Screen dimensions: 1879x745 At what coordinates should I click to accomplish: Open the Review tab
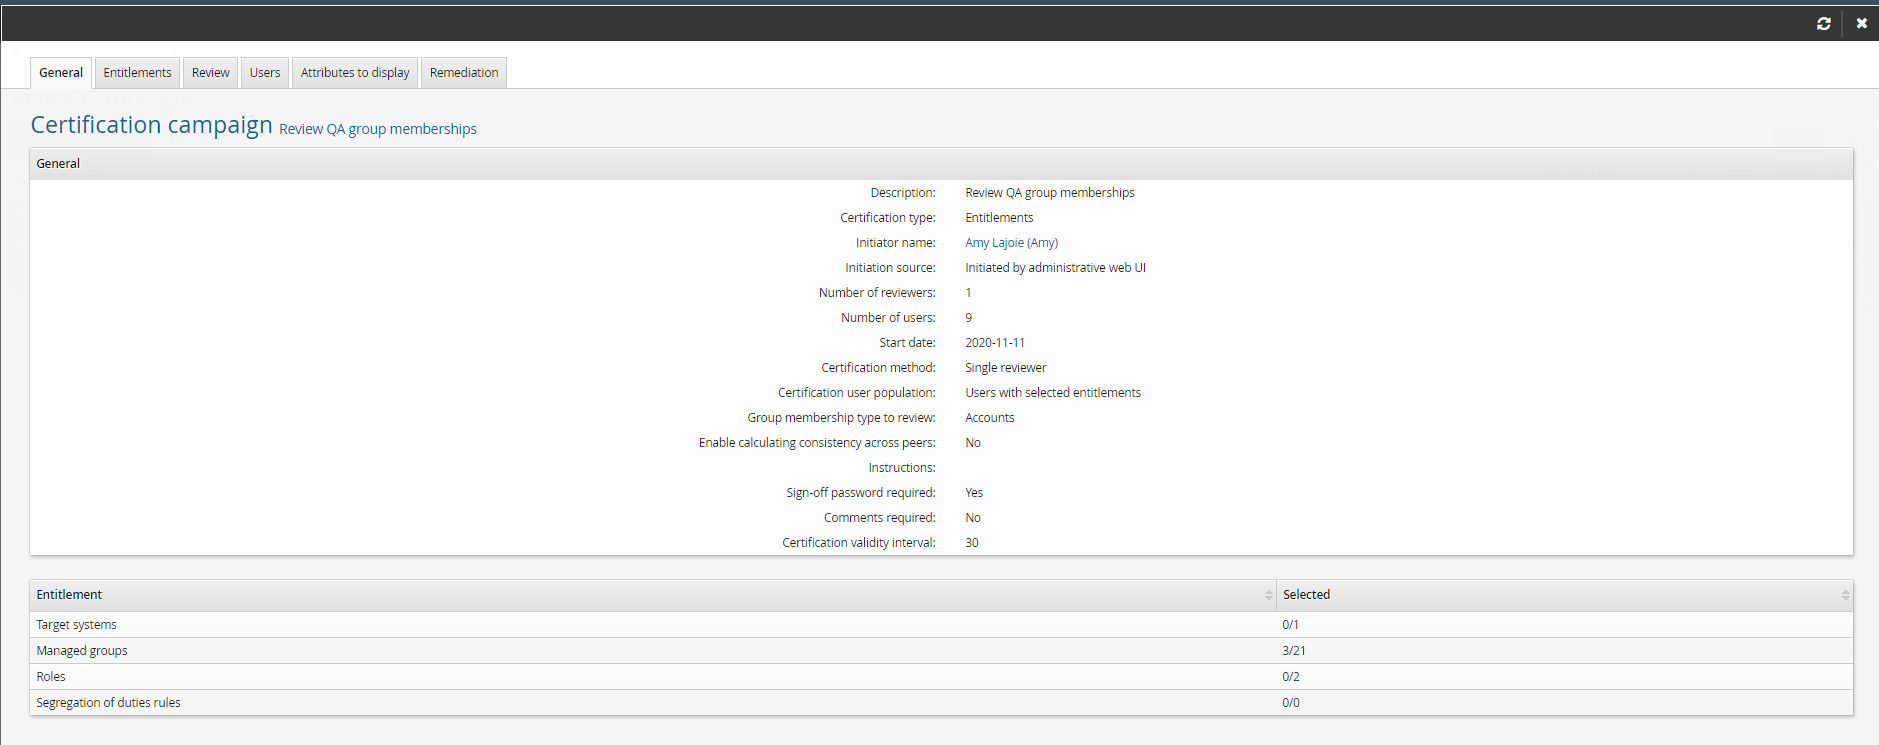210,73
